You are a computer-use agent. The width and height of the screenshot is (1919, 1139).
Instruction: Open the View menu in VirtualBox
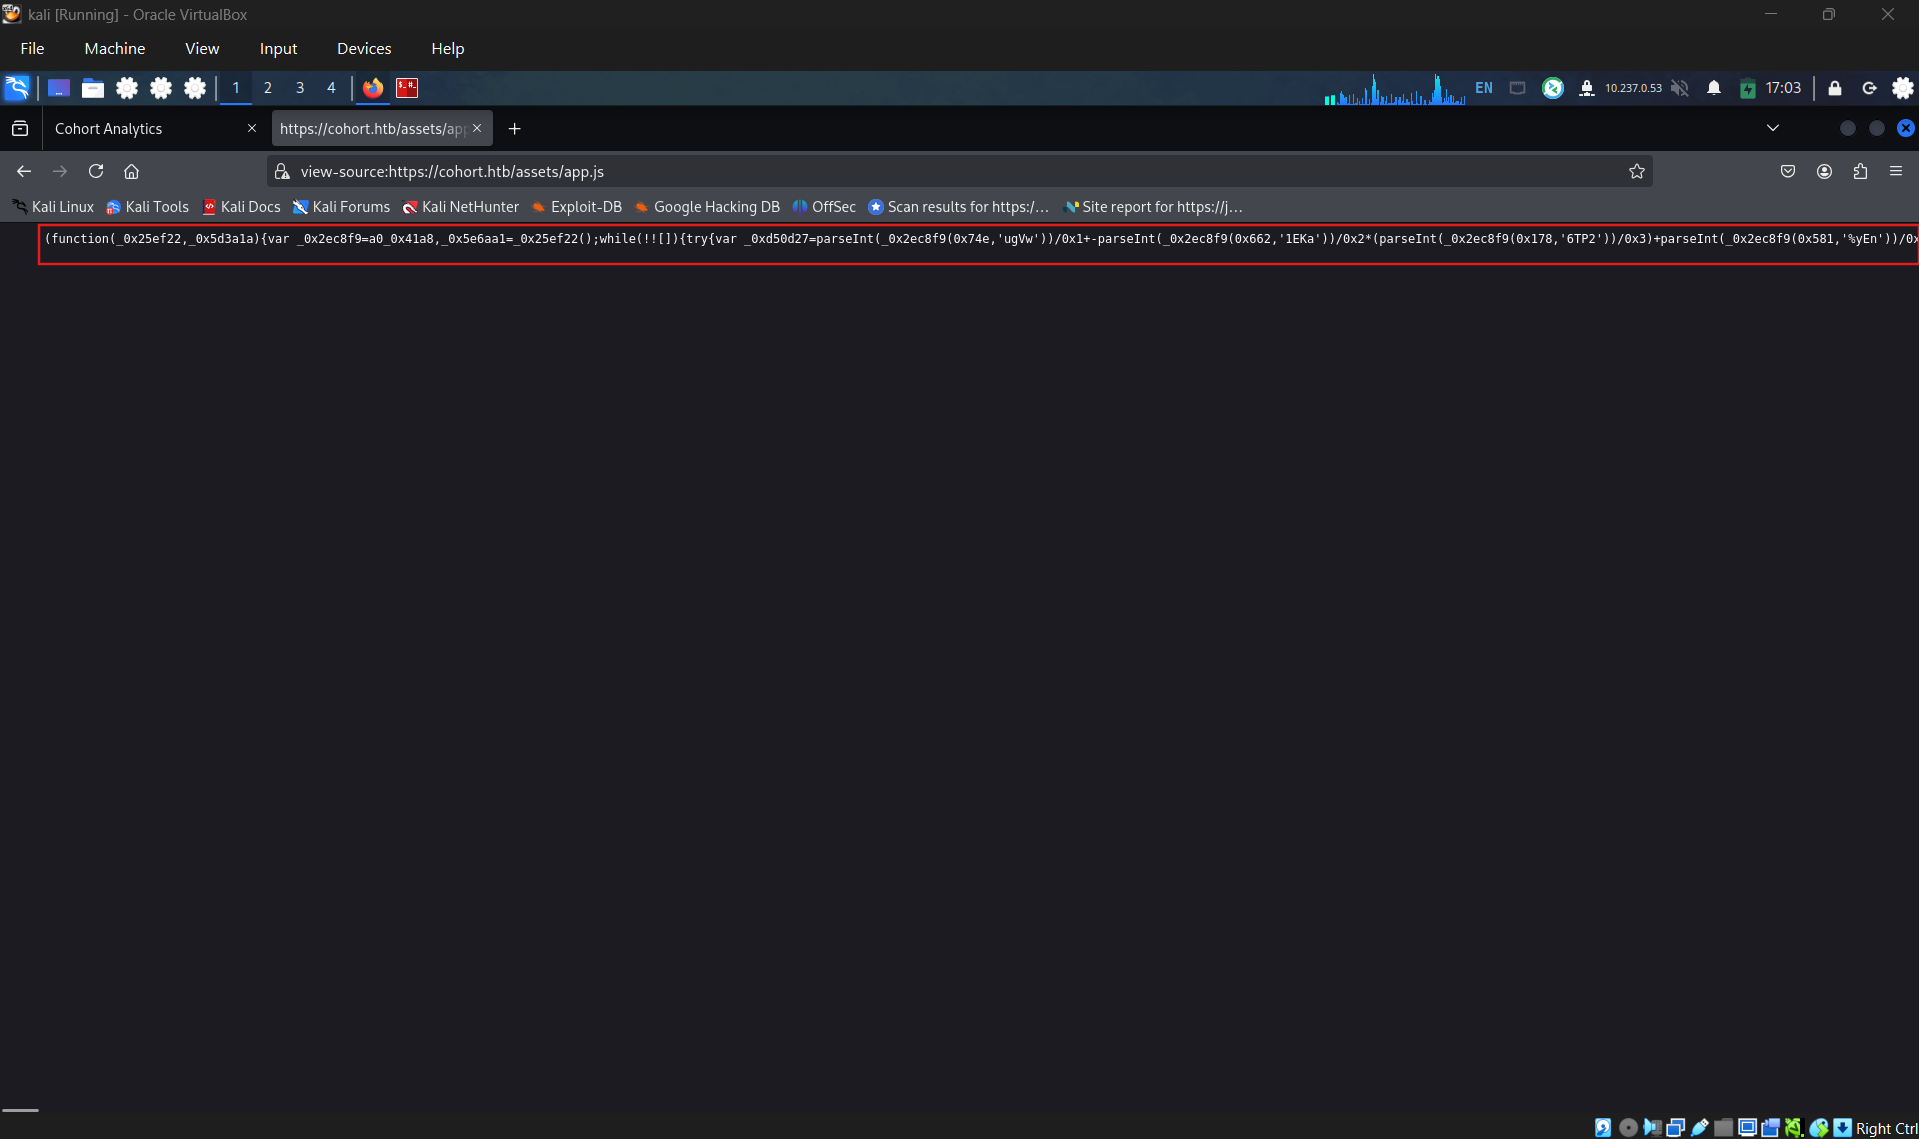[201, 48]
